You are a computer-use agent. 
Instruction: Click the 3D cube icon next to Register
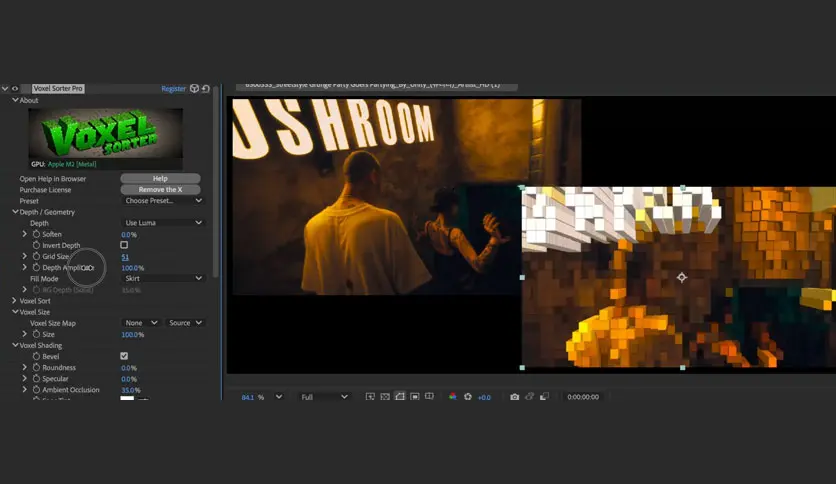pyautogui.click(x=194, y=88)
